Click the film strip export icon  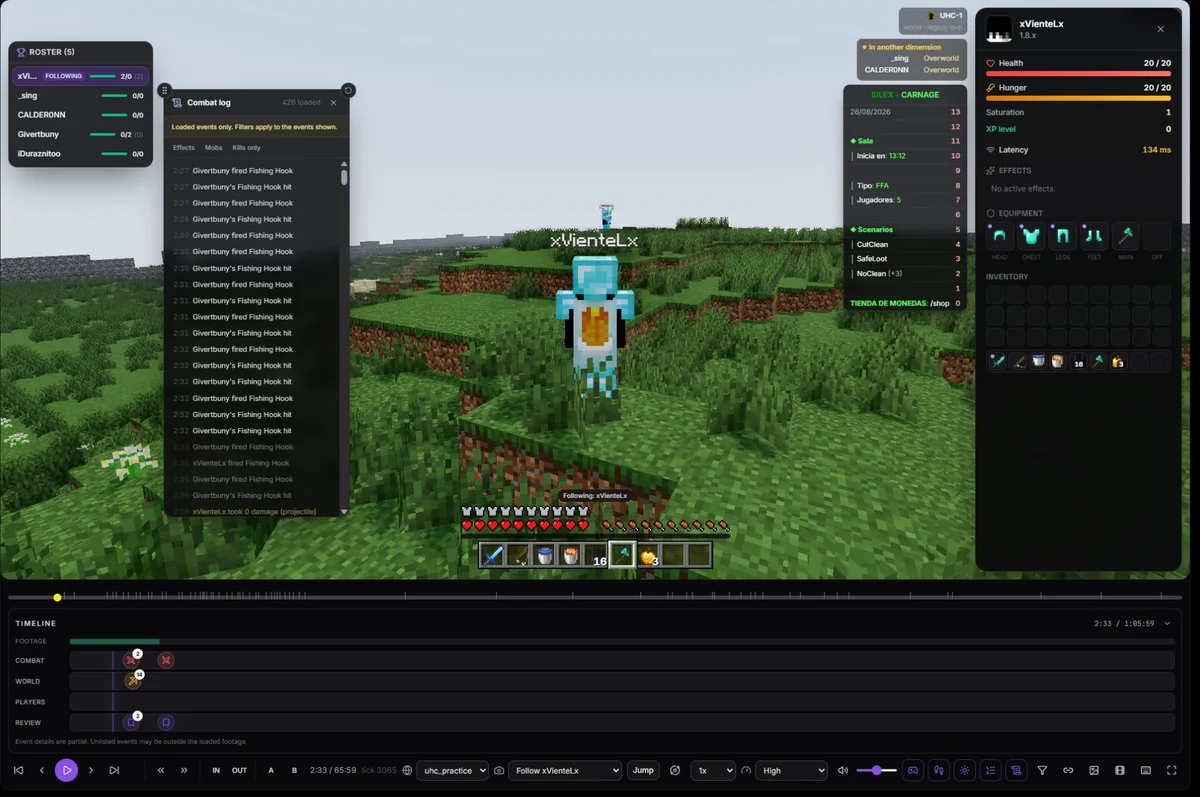coord(1120,770)
